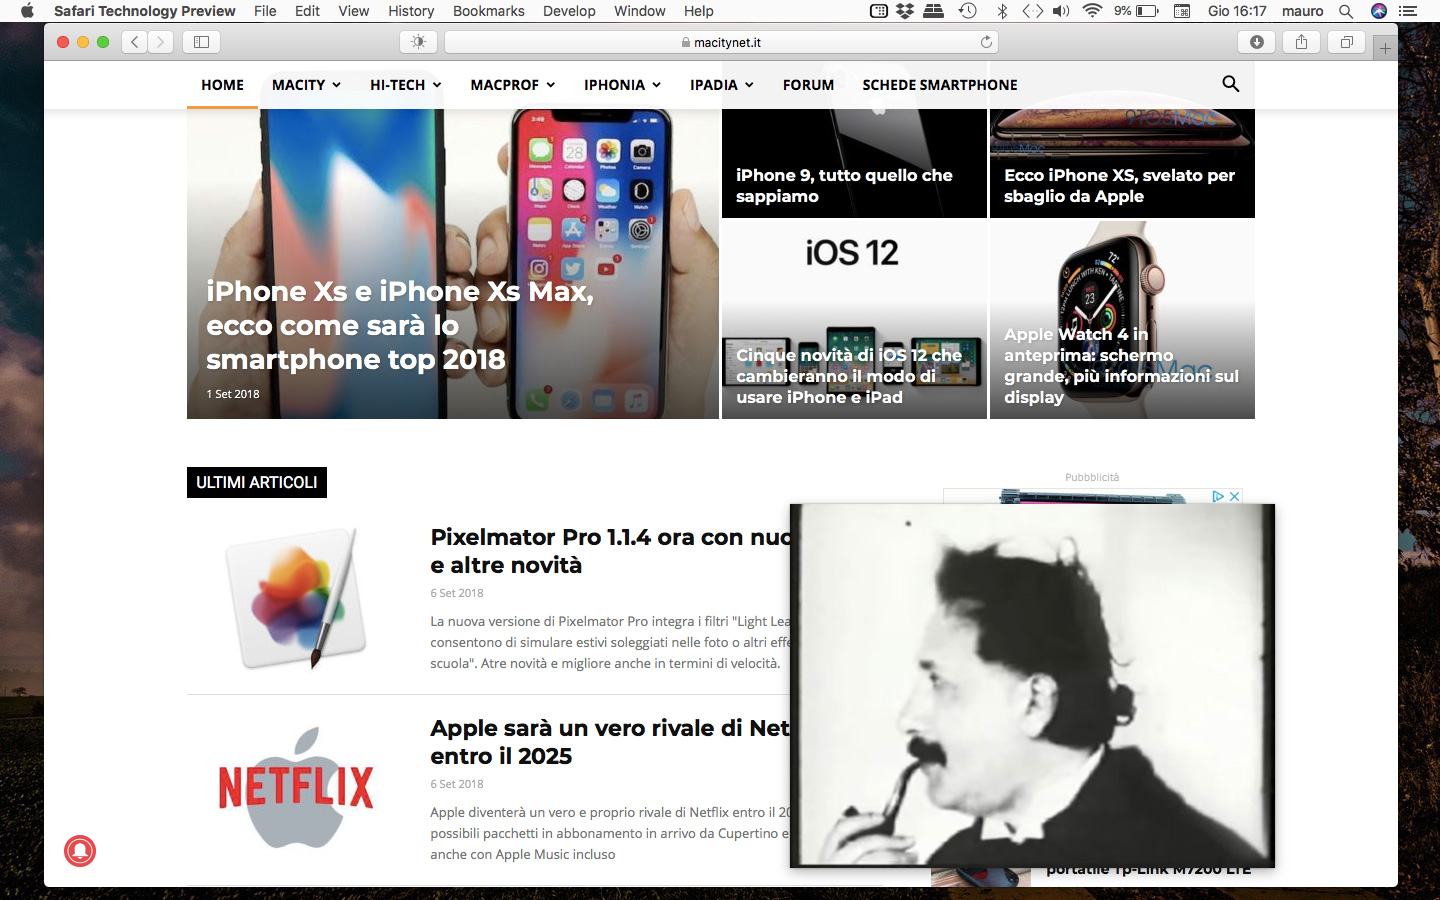Toggle the Reader shade icon in address bar
The height and width of the screenshot is (900, 1440).
click(x=418, y=41)
